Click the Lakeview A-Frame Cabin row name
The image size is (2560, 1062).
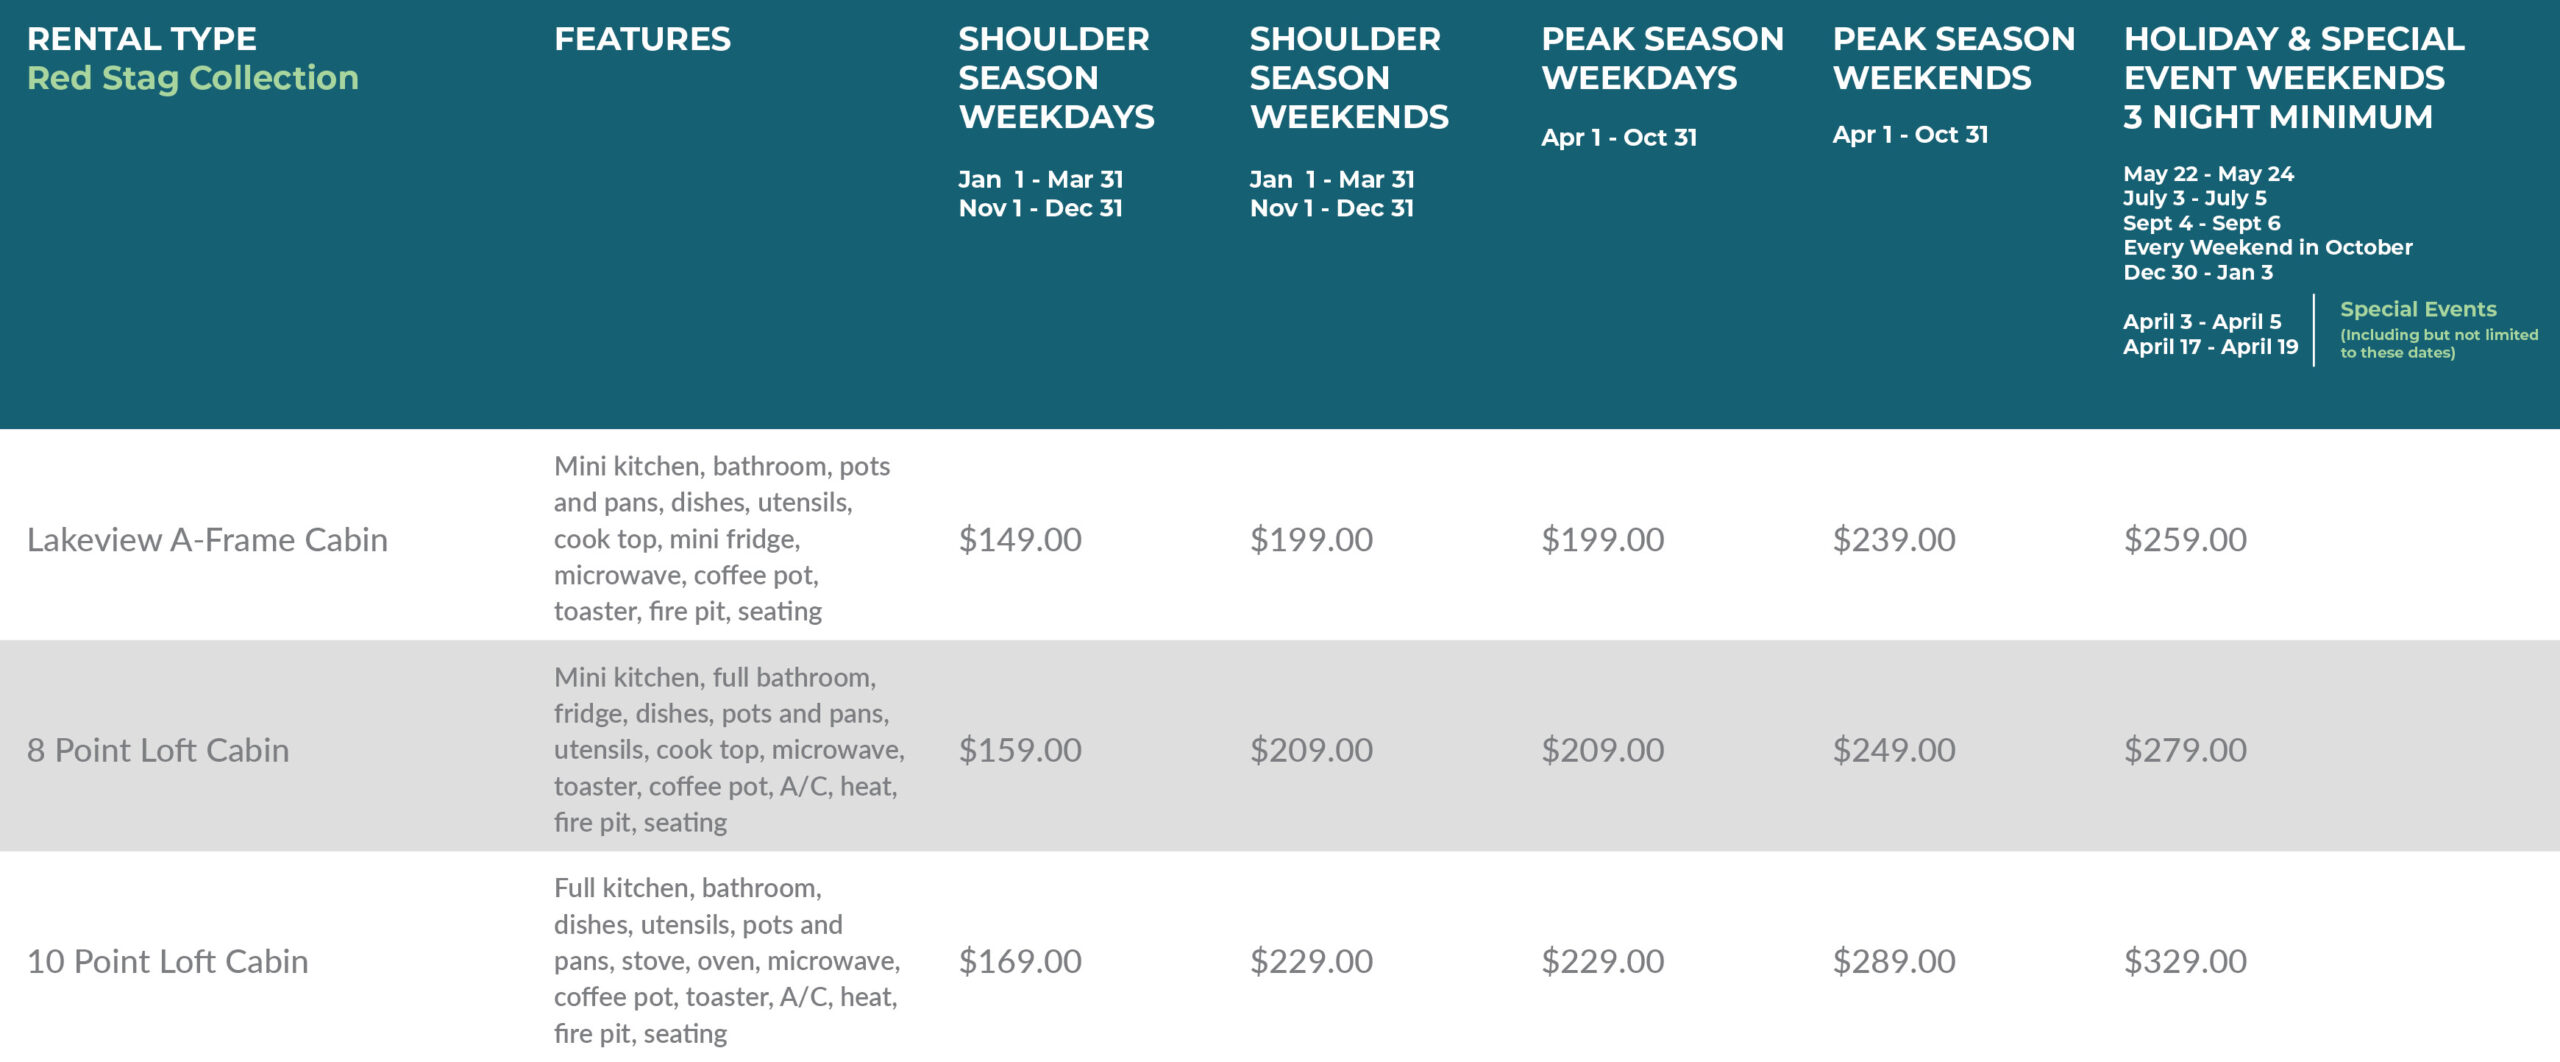pyautogui.click(x=207, y=540)
